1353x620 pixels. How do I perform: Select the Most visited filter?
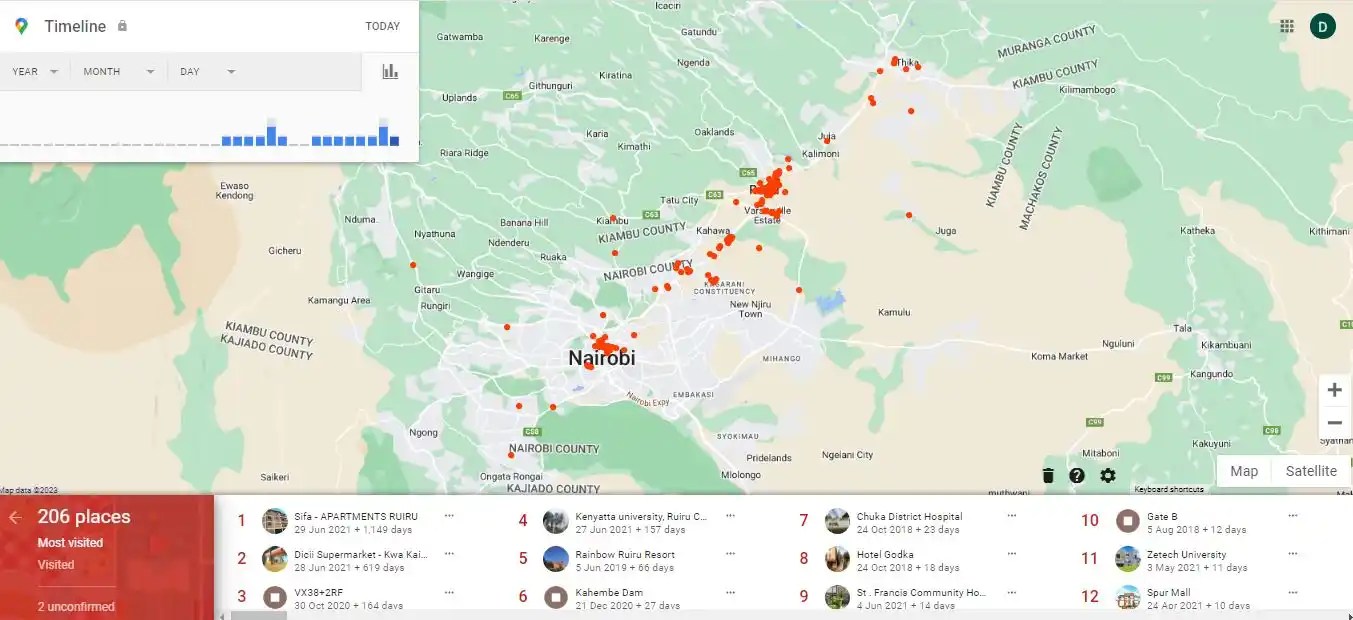pos(71,543)
